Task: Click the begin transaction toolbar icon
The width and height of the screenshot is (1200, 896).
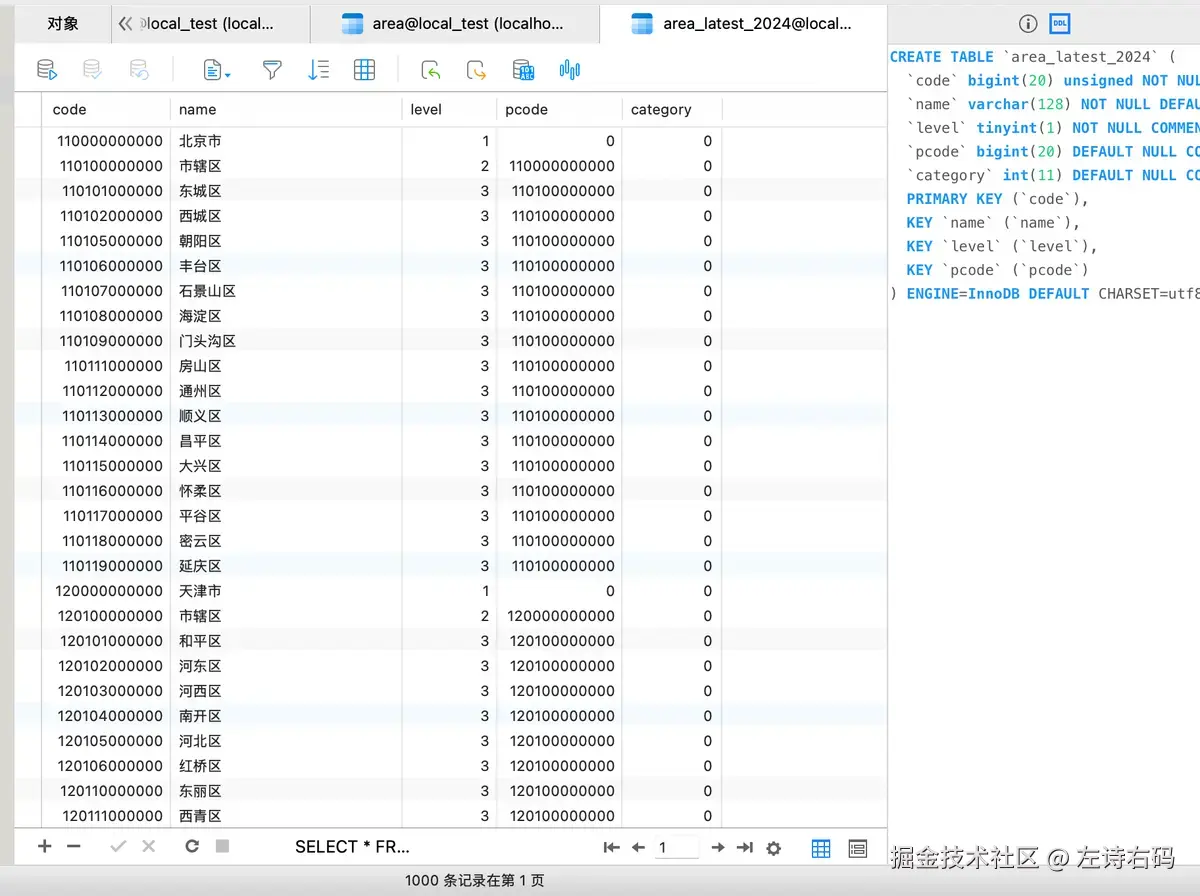Action: tap(46, 69)
